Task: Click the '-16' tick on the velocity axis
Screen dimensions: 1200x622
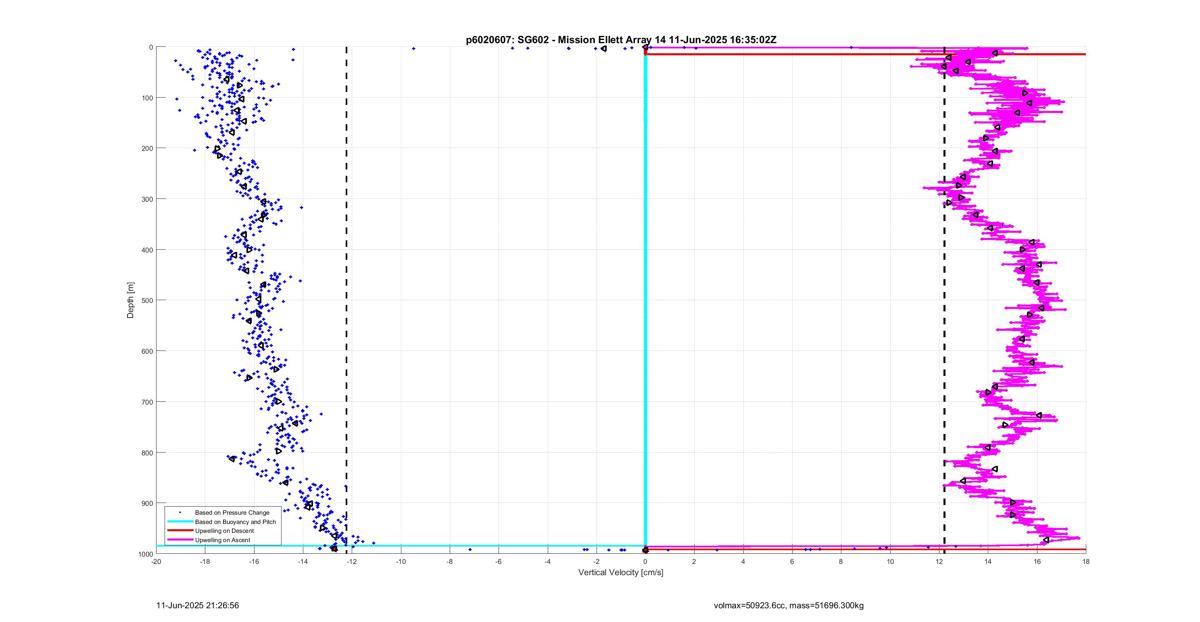Action: pos(254,561)
